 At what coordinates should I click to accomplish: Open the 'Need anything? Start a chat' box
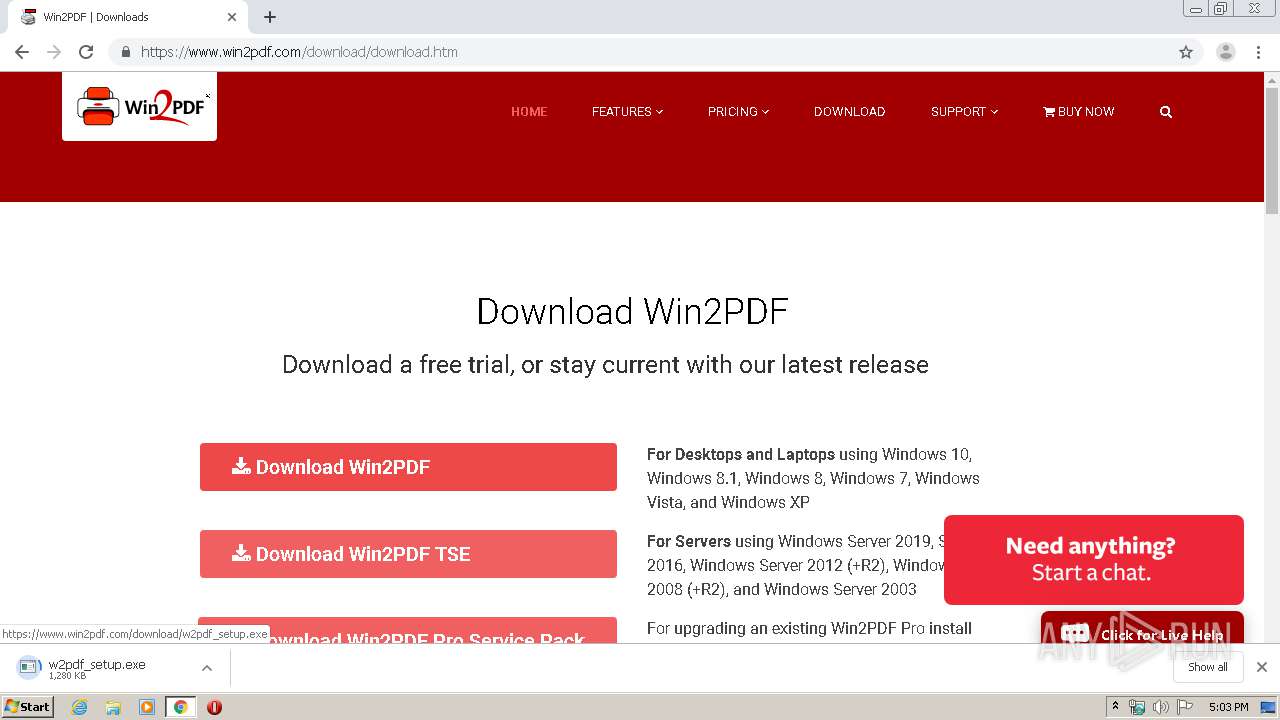point(1094,560)
